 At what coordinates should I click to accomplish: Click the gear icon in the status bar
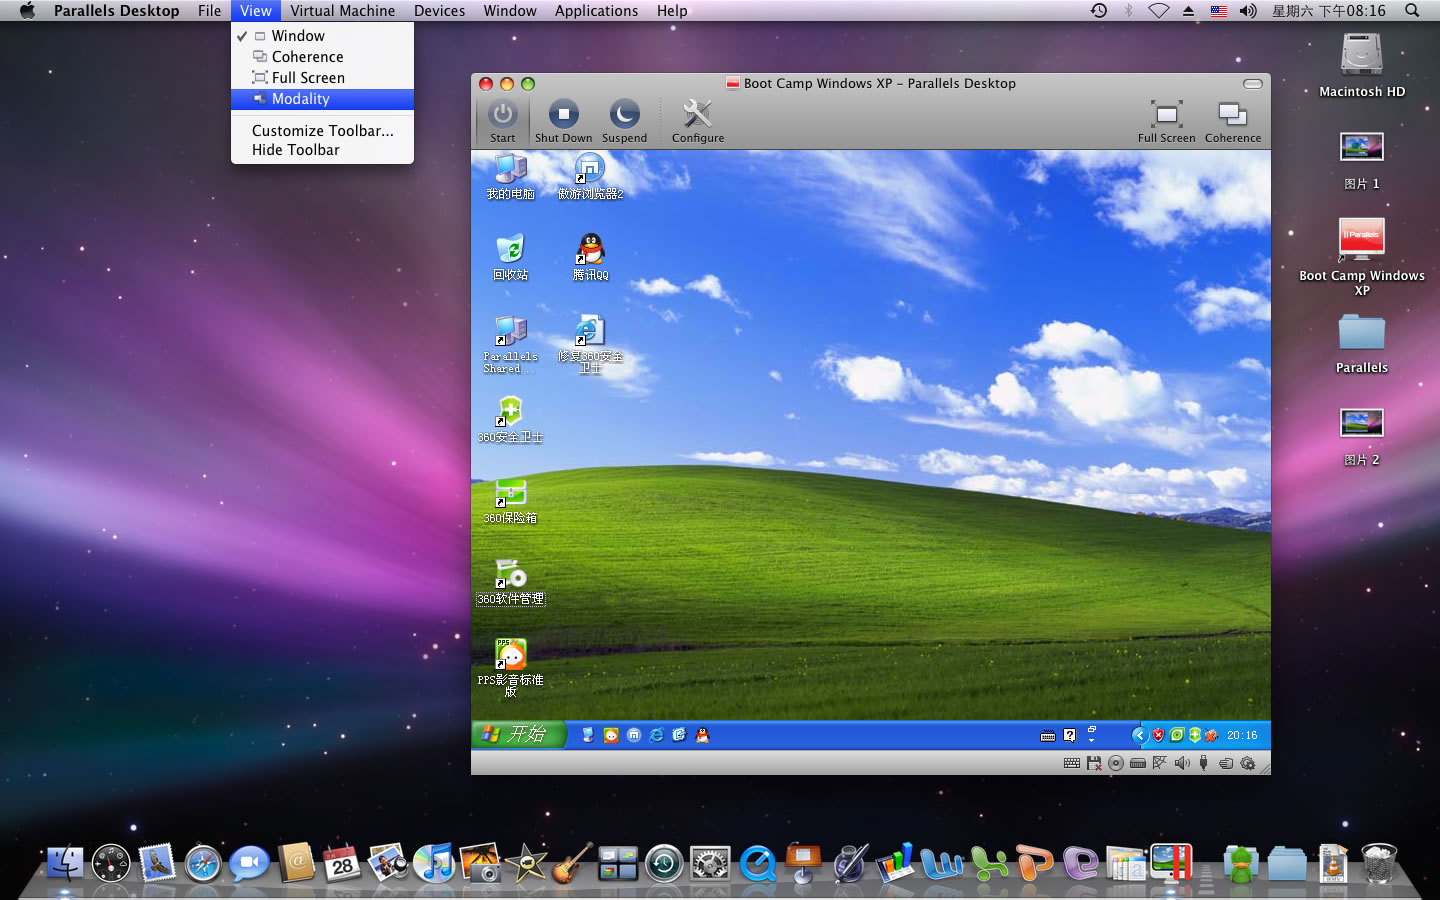tap(1248, 763)
